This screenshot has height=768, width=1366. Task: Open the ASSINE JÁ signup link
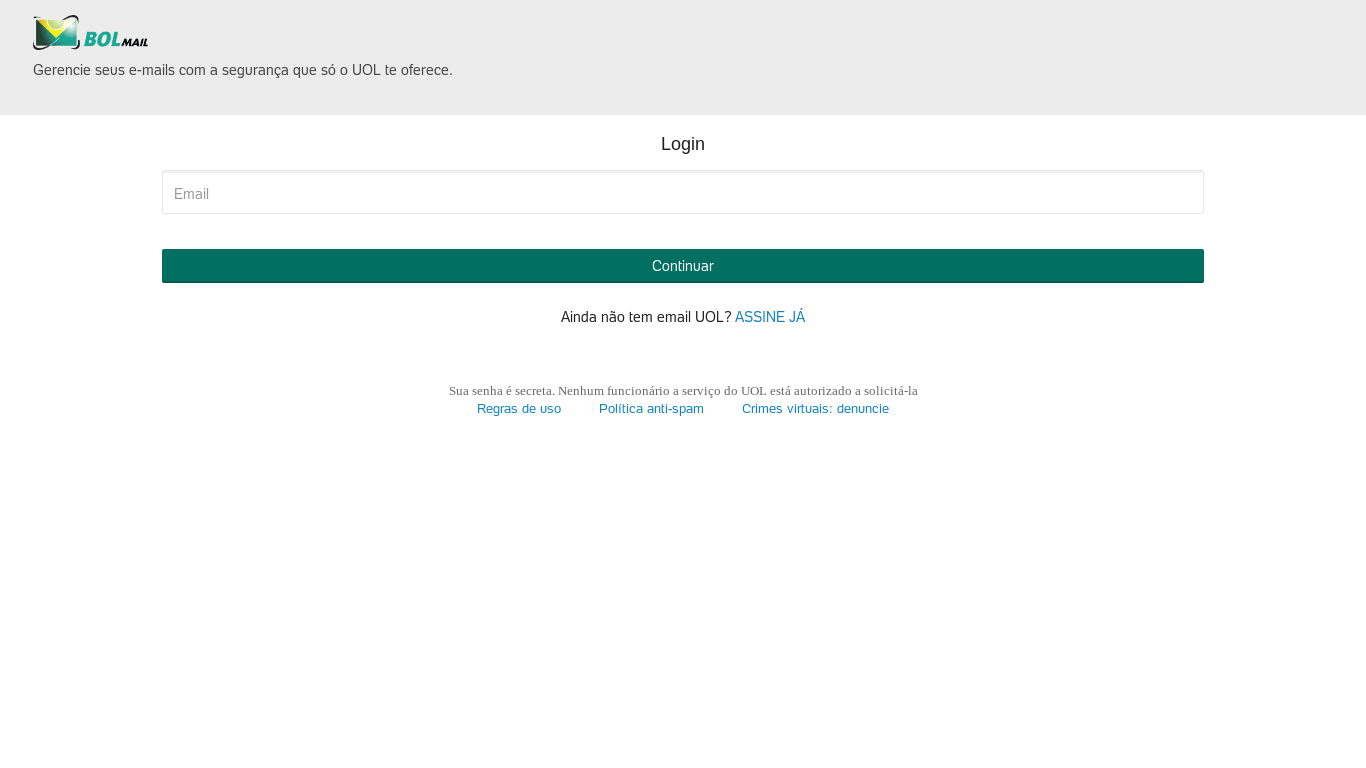770,317
